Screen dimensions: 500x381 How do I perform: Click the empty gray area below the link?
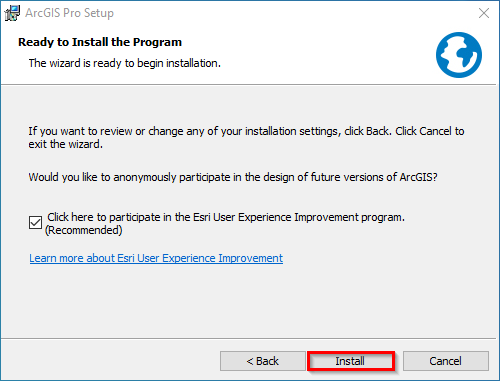248,302
